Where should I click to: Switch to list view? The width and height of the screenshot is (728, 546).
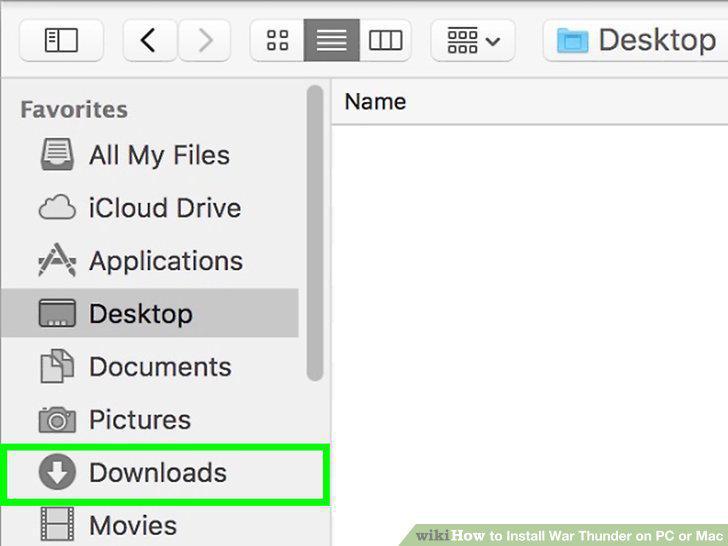click(x=332, y=40)
